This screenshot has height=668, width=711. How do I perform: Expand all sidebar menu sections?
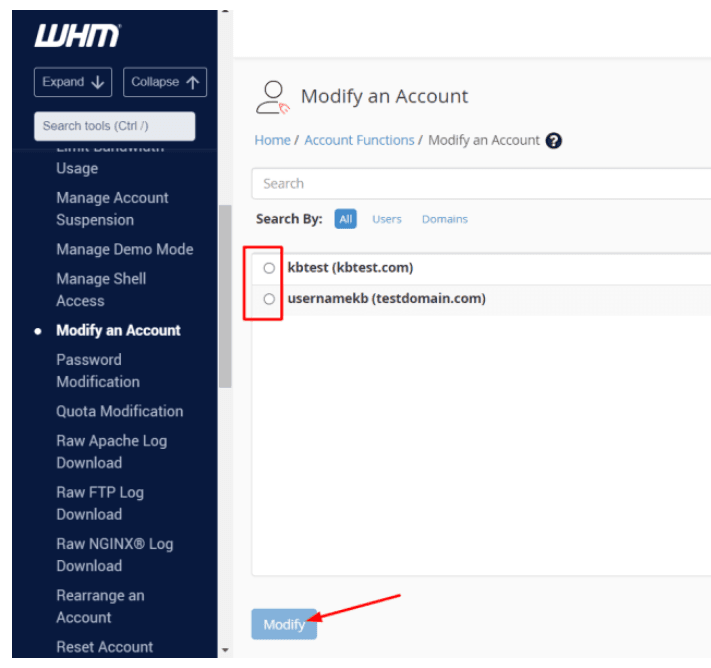[75, 82]
